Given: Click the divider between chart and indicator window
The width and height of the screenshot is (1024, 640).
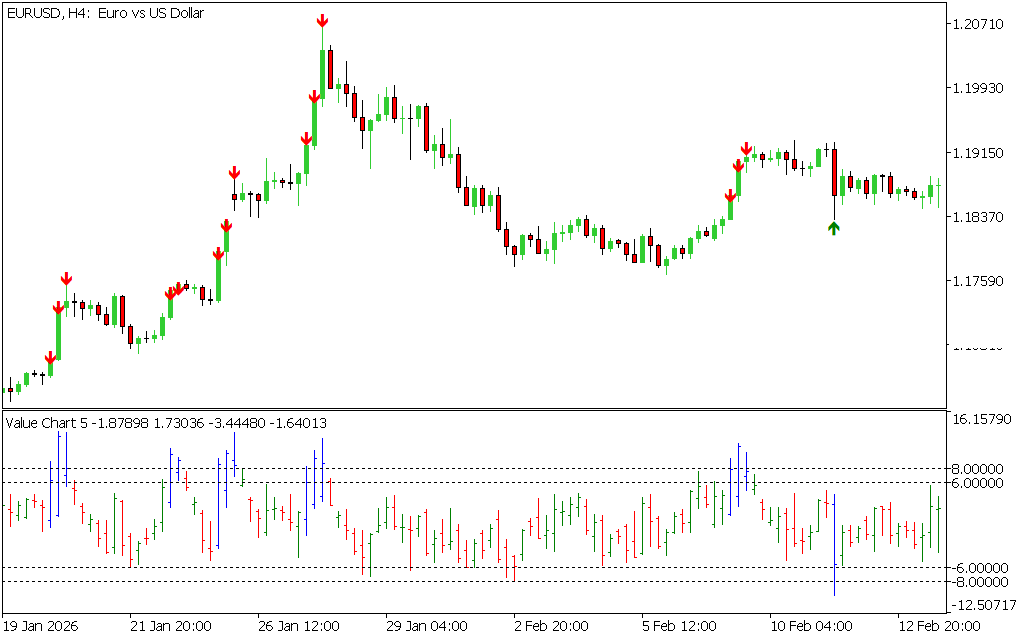Looking at the screenshot, I should point(474,409).
